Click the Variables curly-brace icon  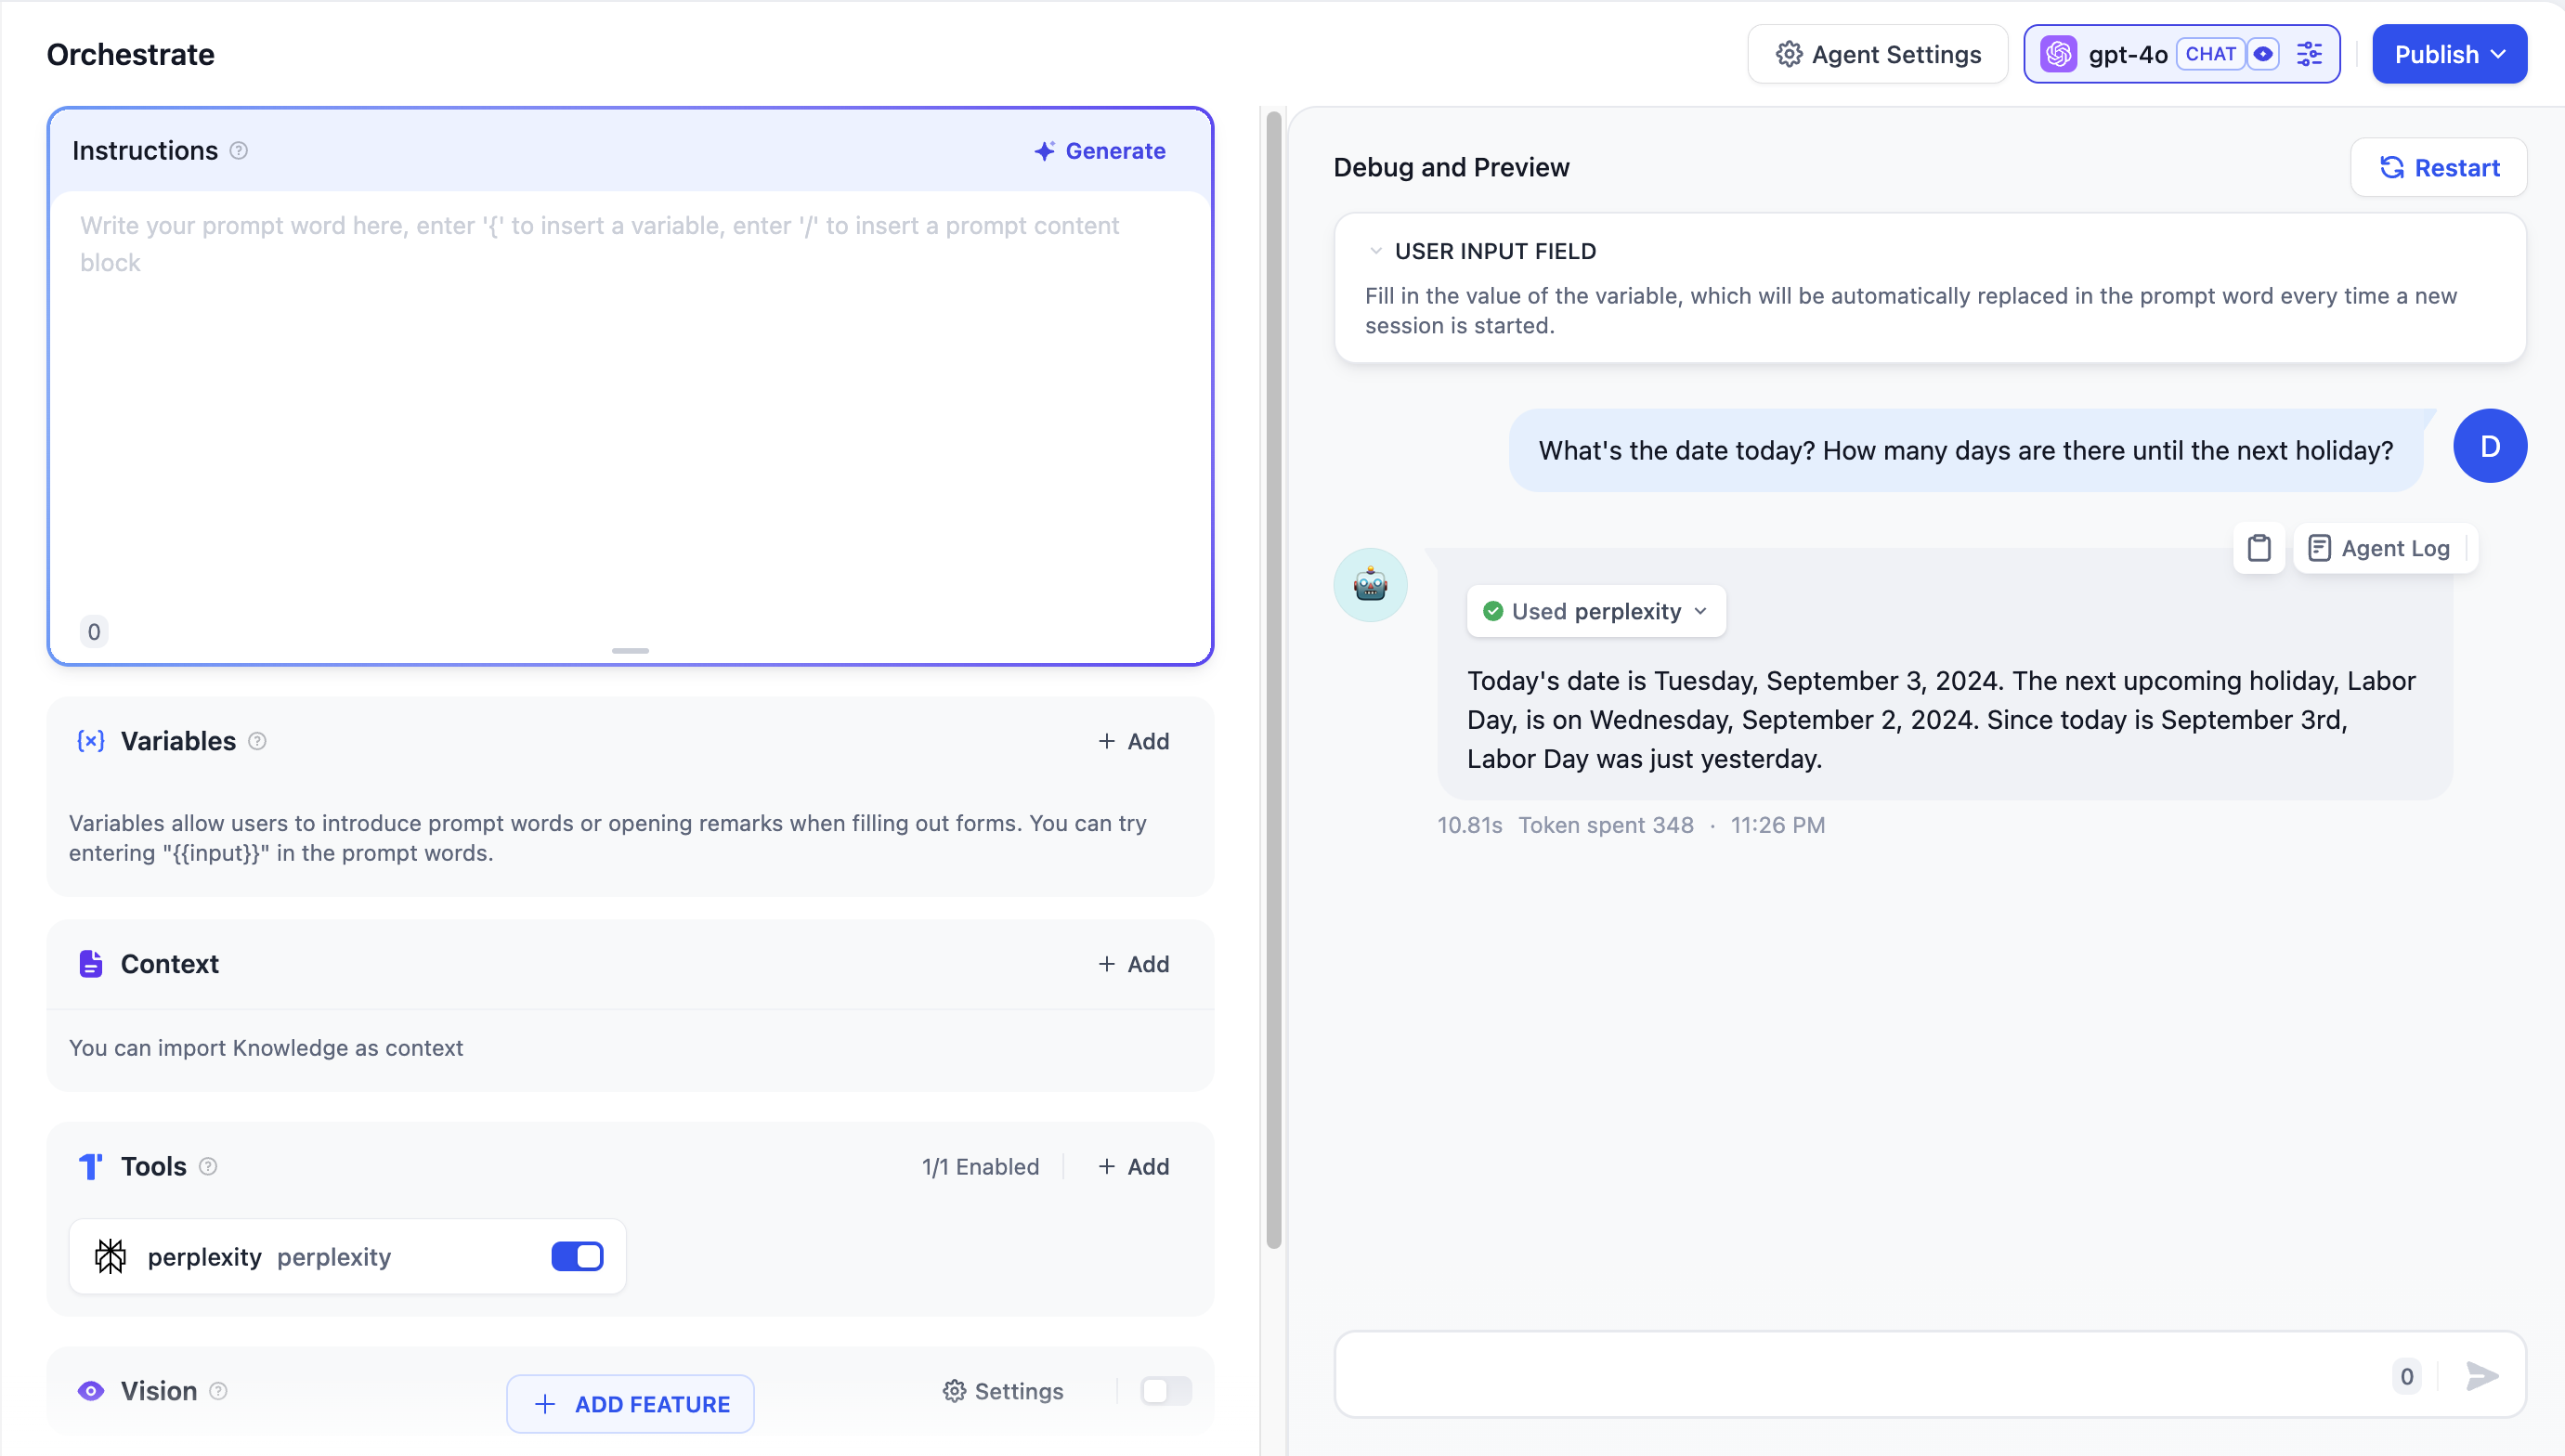pyautogui.click(x=91, y=741)
